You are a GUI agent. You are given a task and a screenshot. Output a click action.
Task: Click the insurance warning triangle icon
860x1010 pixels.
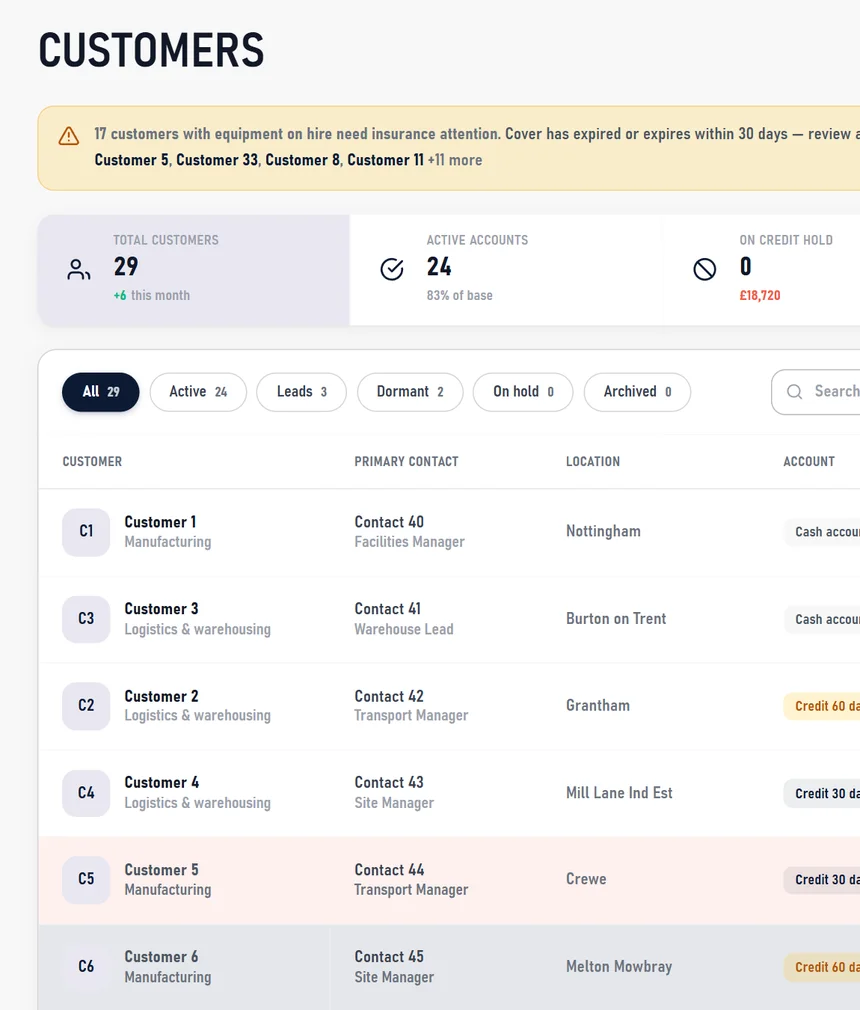(x=69, y=136)
